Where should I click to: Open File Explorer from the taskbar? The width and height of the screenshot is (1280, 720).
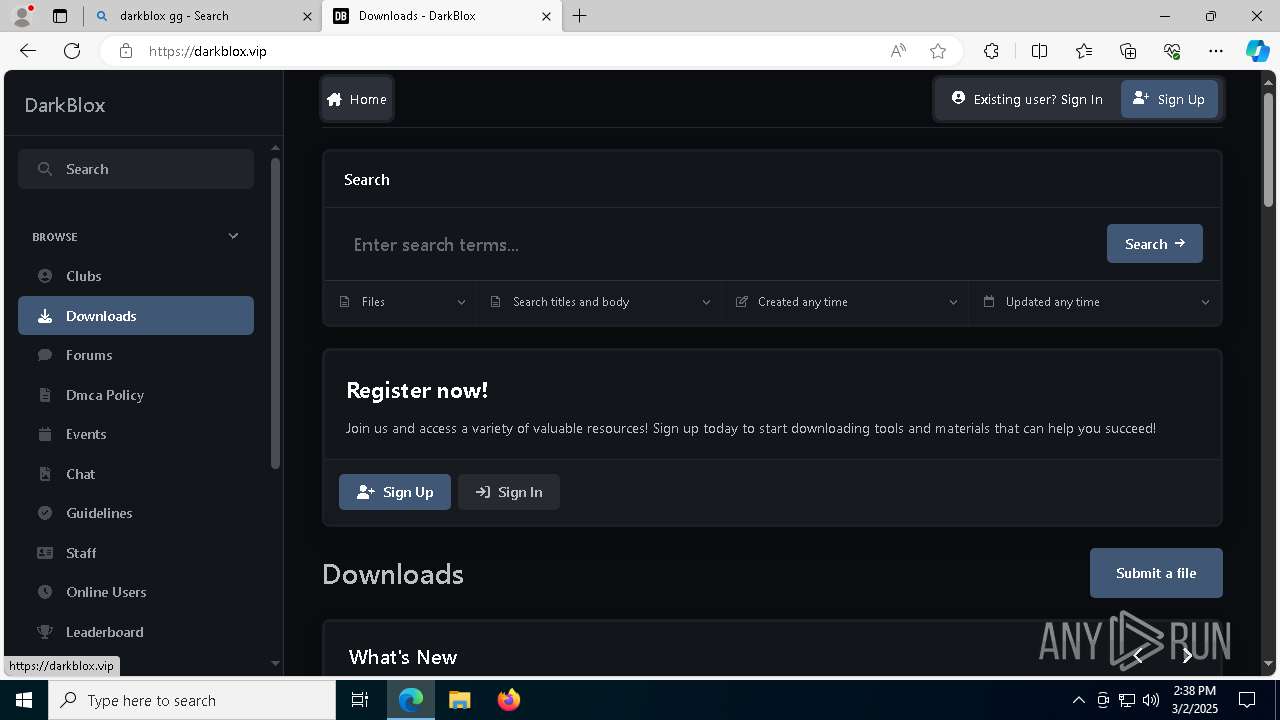coord(459,700)
